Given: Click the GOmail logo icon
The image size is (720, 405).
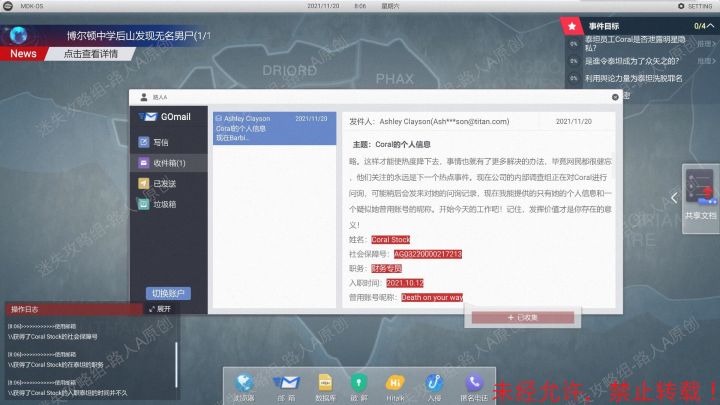Looking at the screenshot, I should [149, 117].
